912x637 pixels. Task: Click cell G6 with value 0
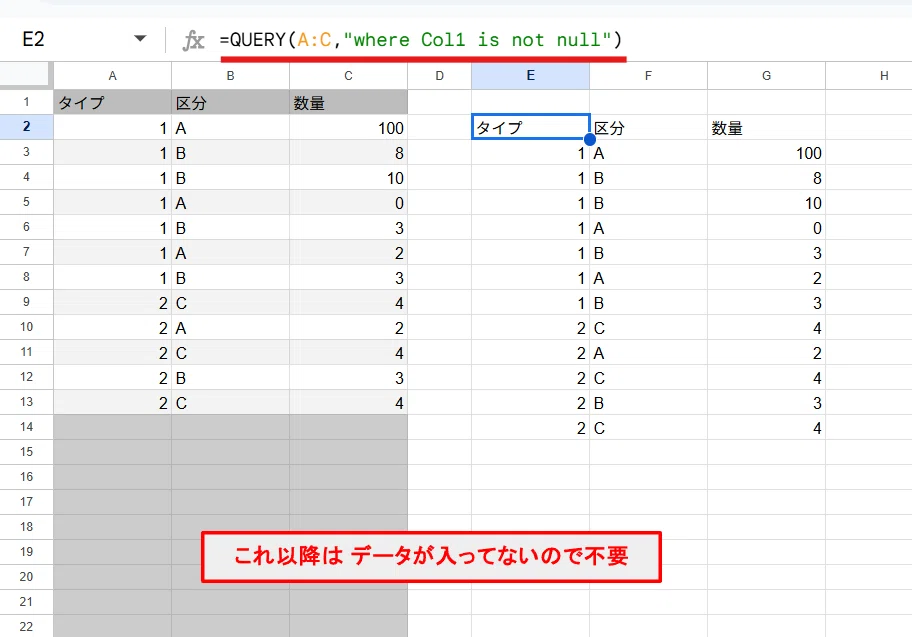[767, 227]
